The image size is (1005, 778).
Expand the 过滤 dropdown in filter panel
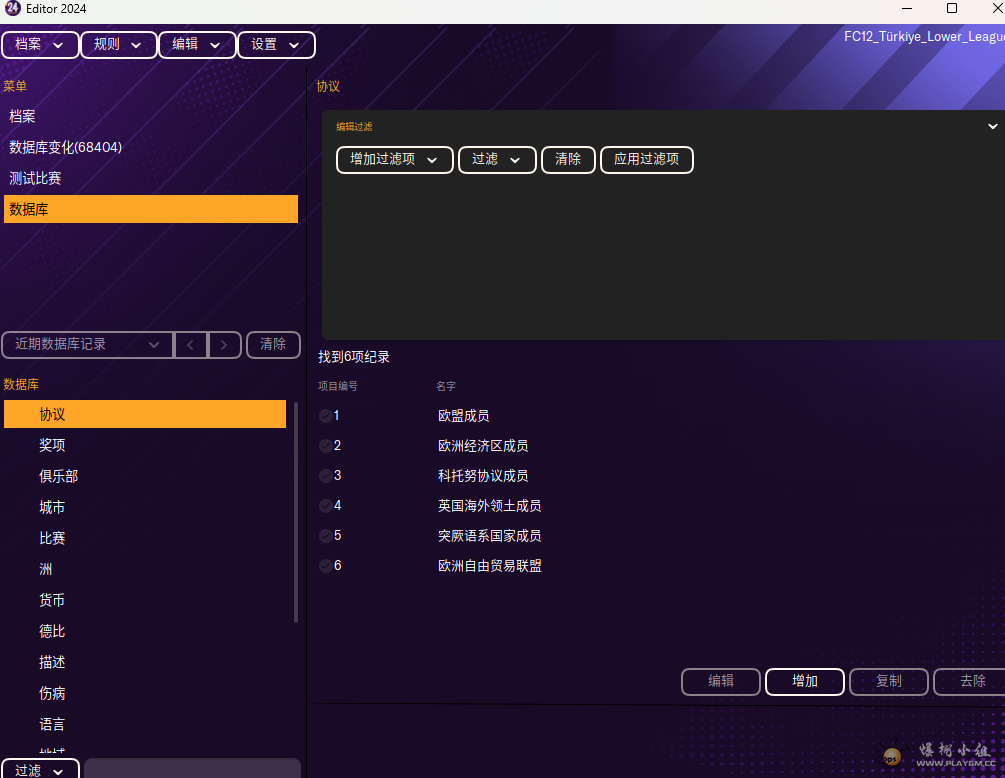tap(496, 160)
